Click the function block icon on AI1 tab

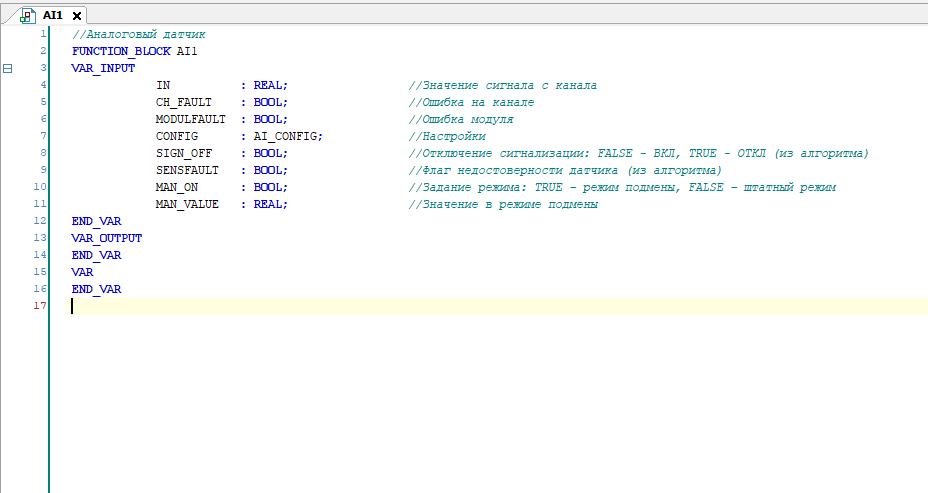pos(29,16)
